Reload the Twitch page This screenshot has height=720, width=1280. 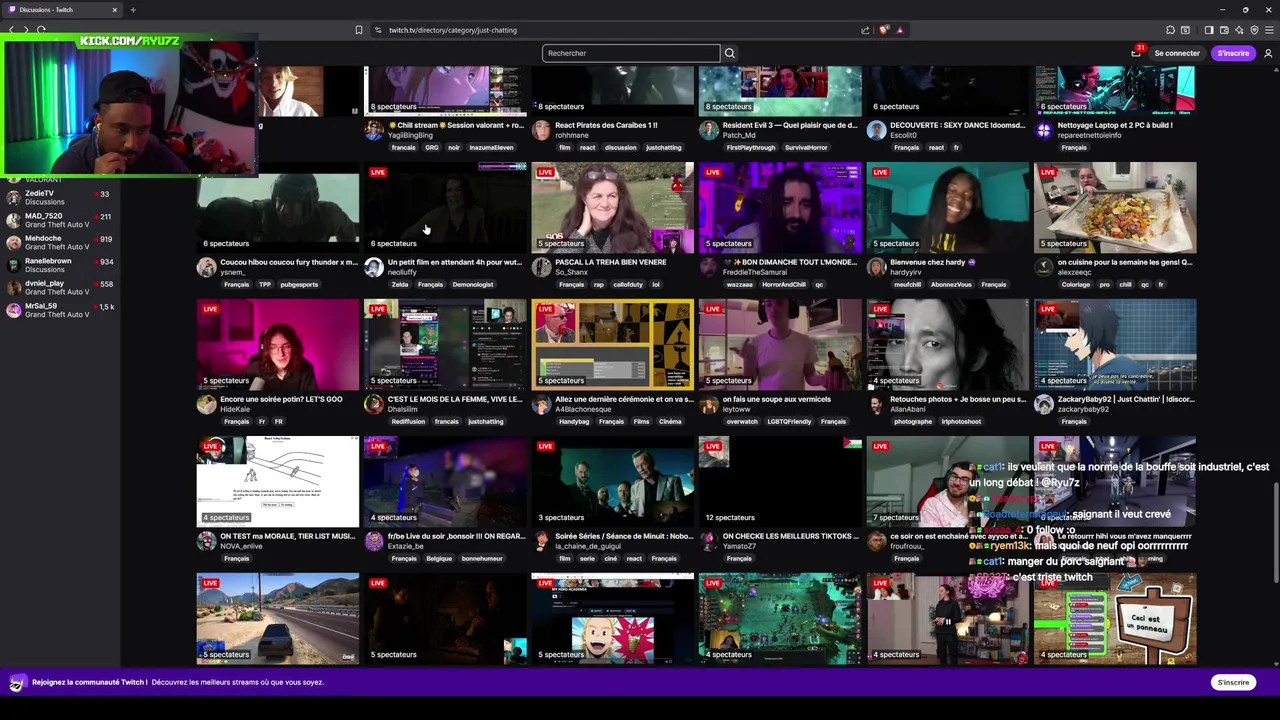coord(41,30)
